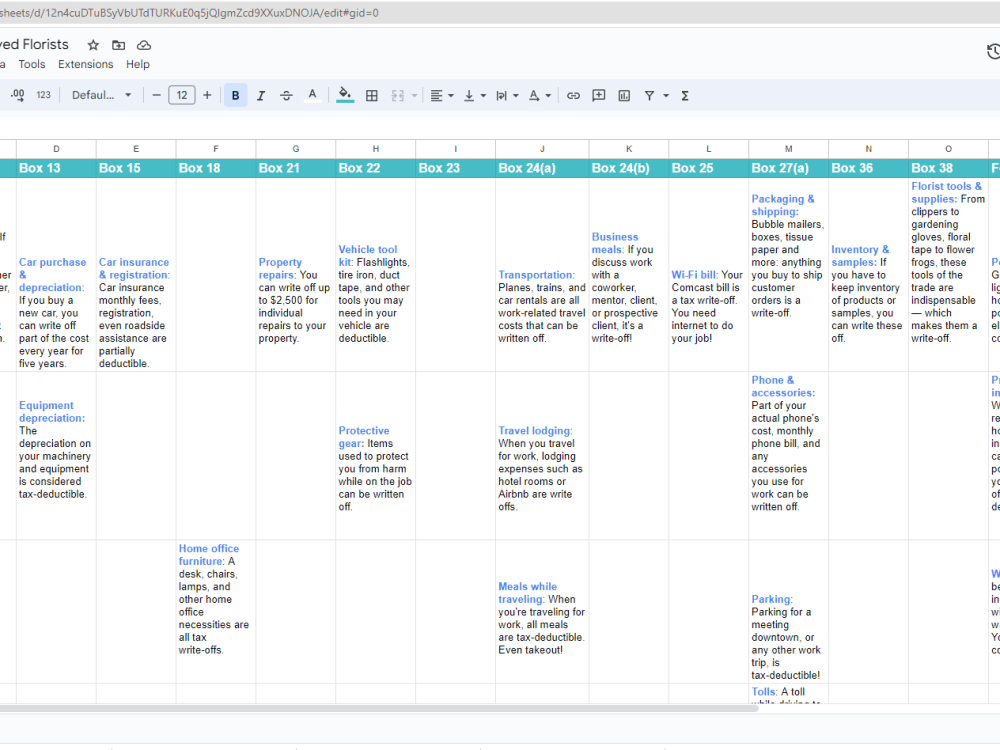Click the Inventory & samples cell

(869, 275)
